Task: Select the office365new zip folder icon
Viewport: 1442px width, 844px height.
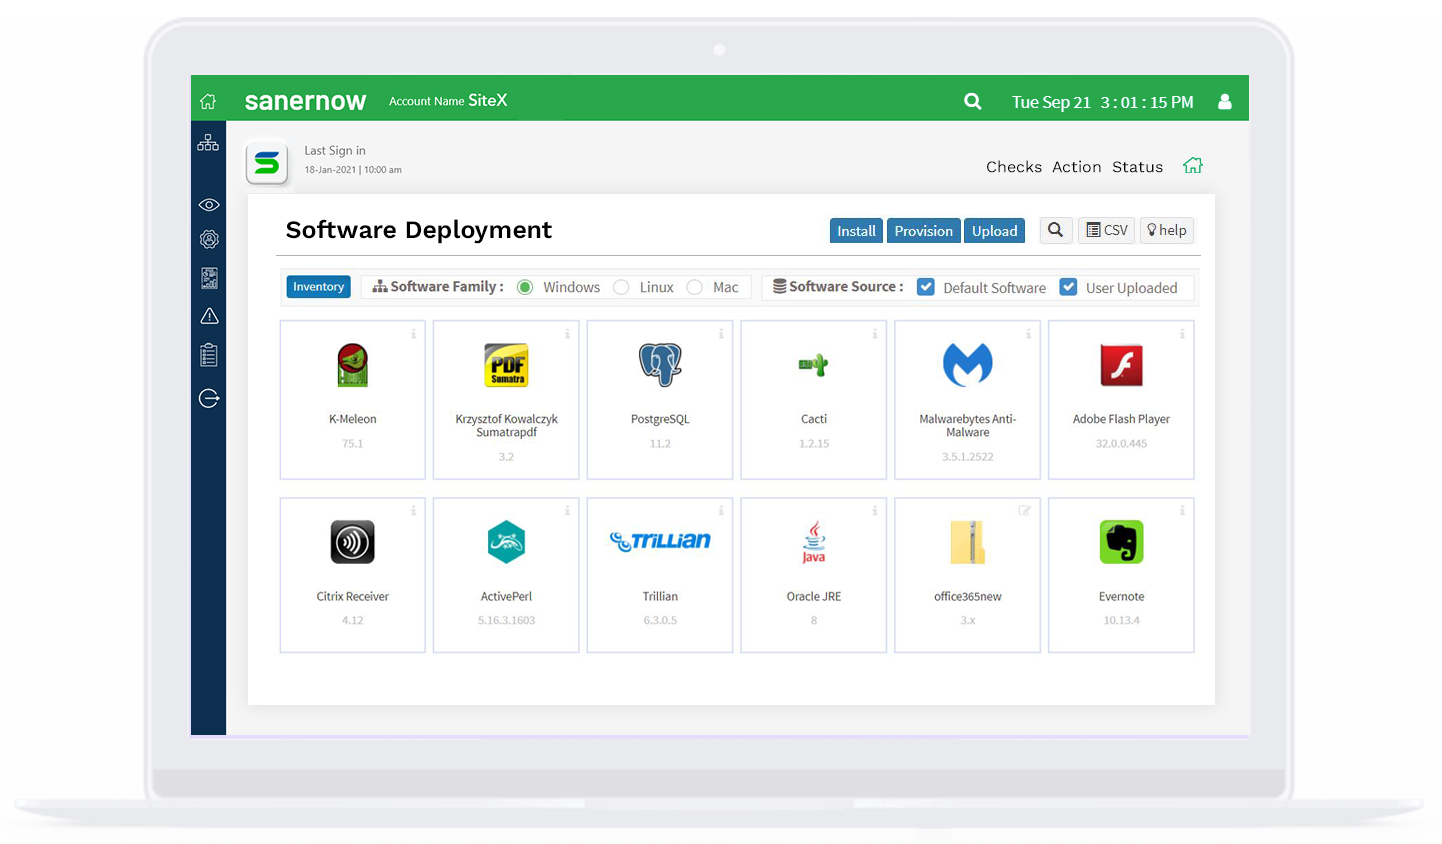Action: click(968, 542)
